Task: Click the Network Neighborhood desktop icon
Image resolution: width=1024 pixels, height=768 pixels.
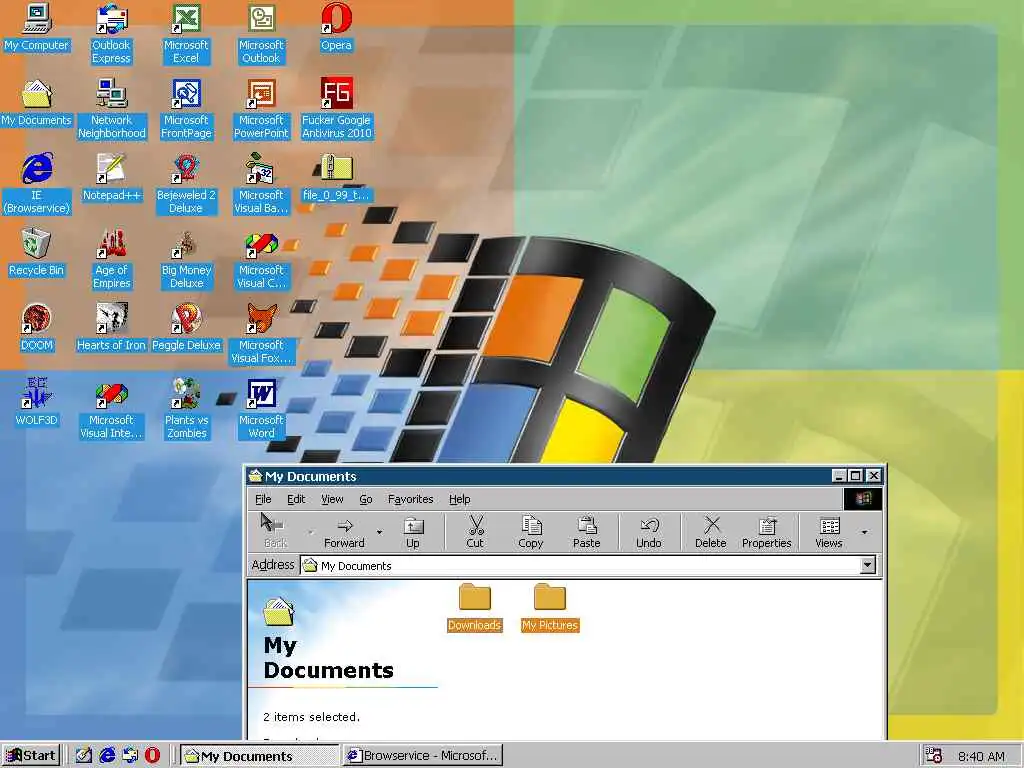Action: [x=112, y=109]
